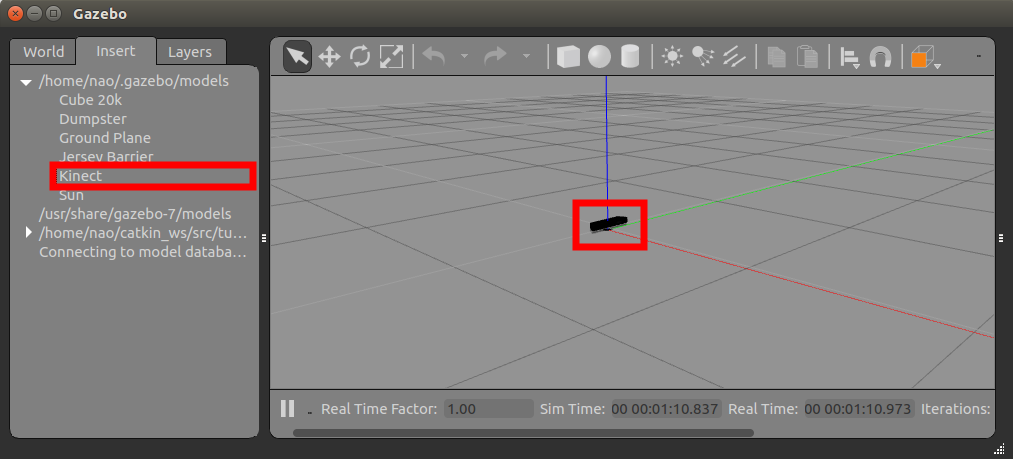This screenshot has width=1013, height=459.
Task: Click the left panel splitter handle
Action: (264, 239)
